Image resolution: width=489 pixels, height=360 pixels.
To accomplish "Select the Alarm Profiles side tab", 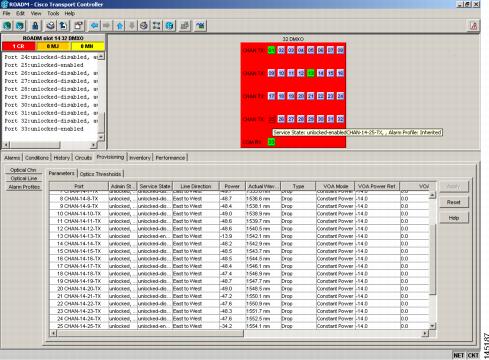I will [x=24, y=187].
